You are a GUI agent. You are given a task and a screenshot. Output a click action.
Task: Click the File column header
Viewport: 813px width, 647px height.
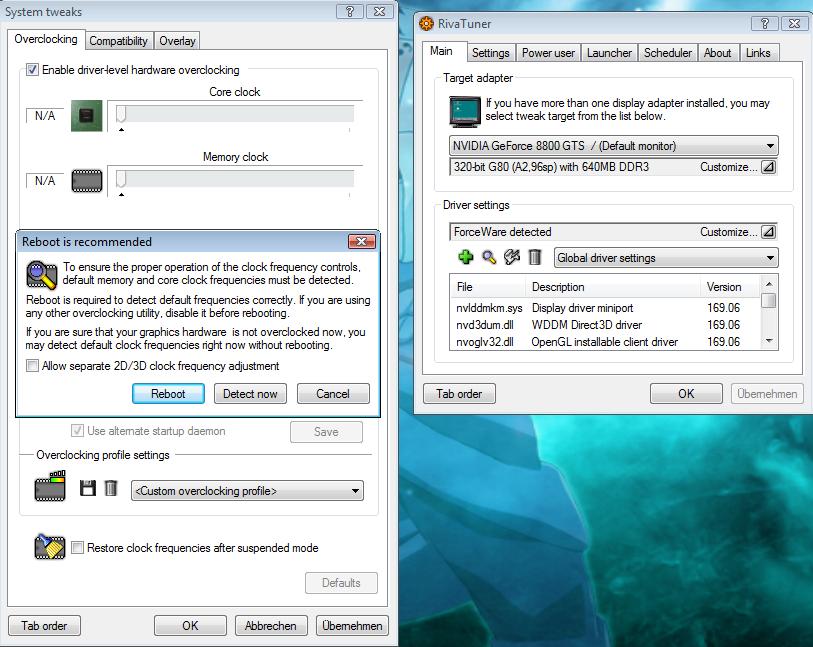click(488, 287)
